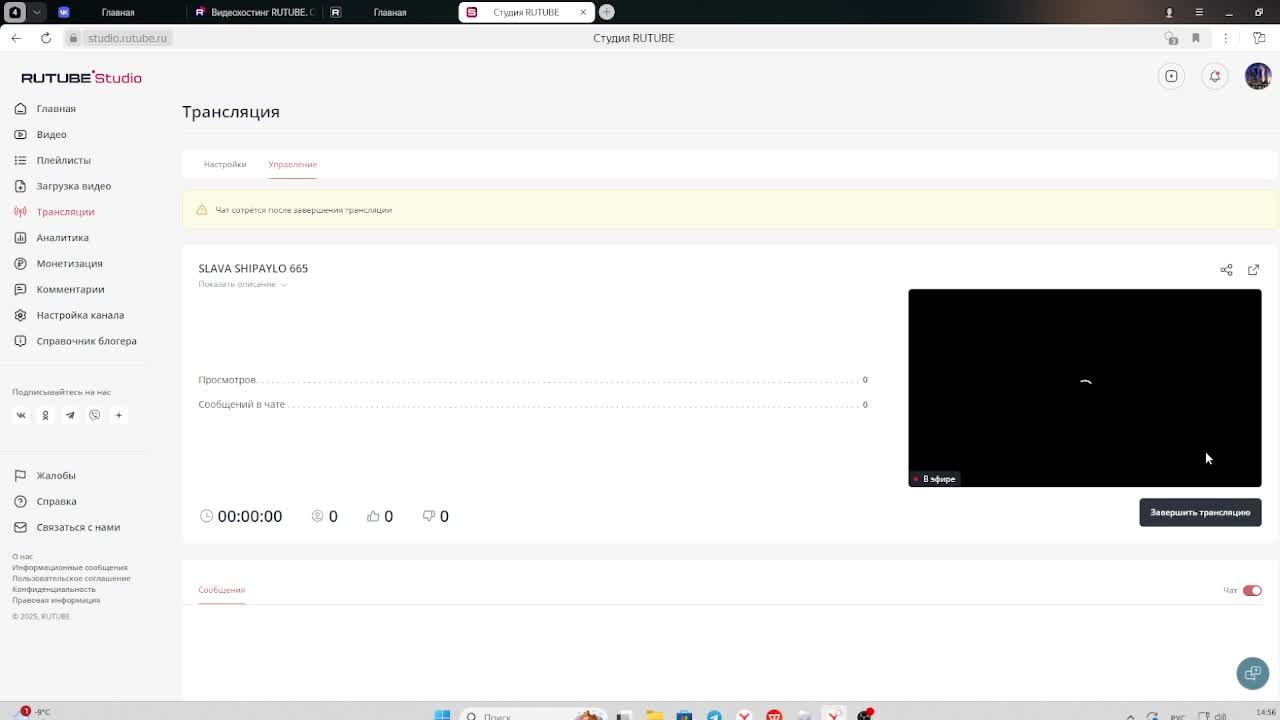Open the Telegram social icon
The image size is (1280, 720).
point(70,415)
